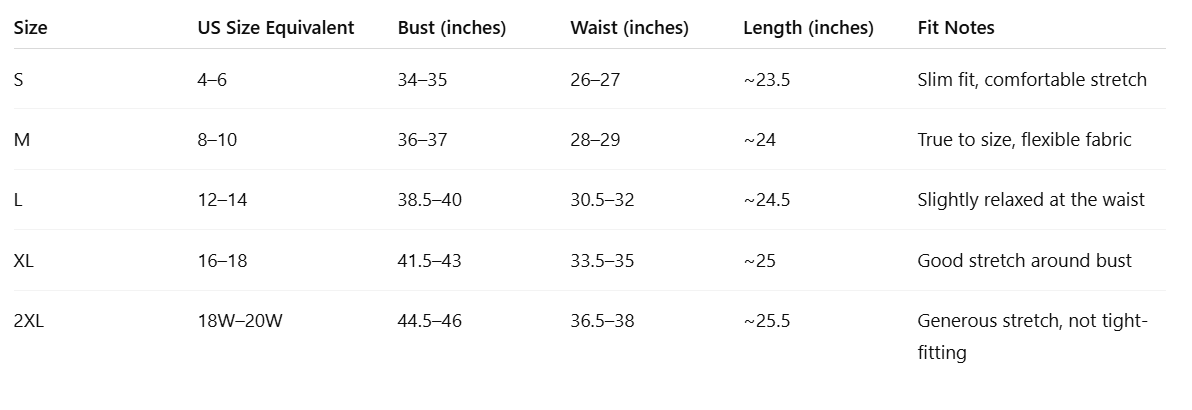
Task: Select the size S row label
Action: (x=19, y=80)
